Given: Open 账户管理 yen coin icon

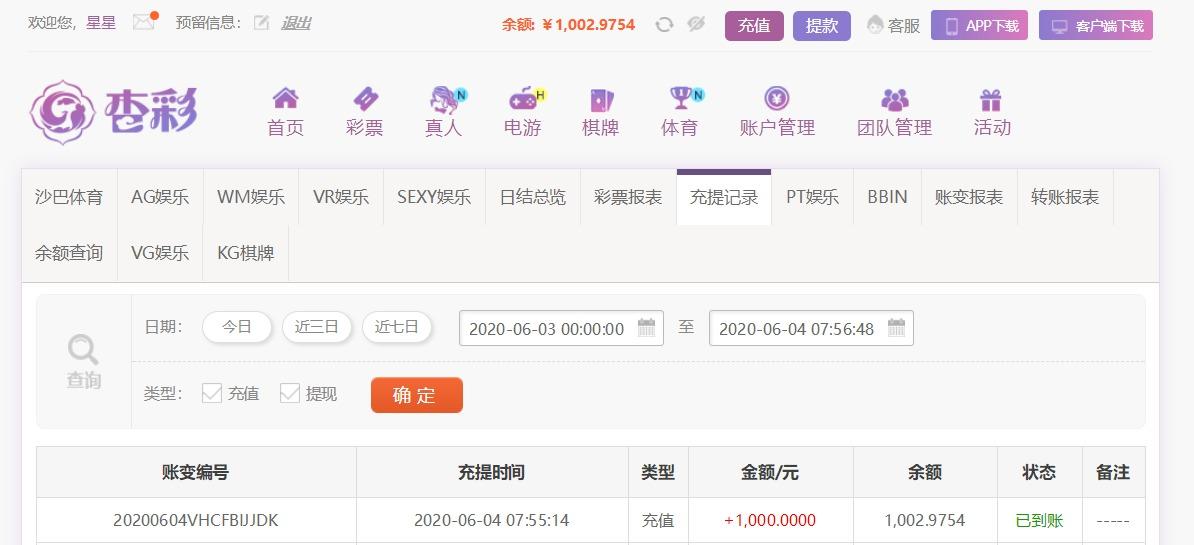Looking at the screenshot, I should coord(777,98).
